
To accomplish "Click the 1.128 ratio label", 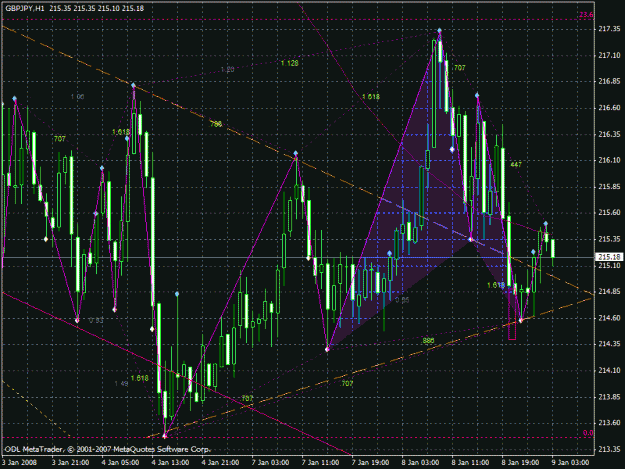I will (x=289, y=63).
